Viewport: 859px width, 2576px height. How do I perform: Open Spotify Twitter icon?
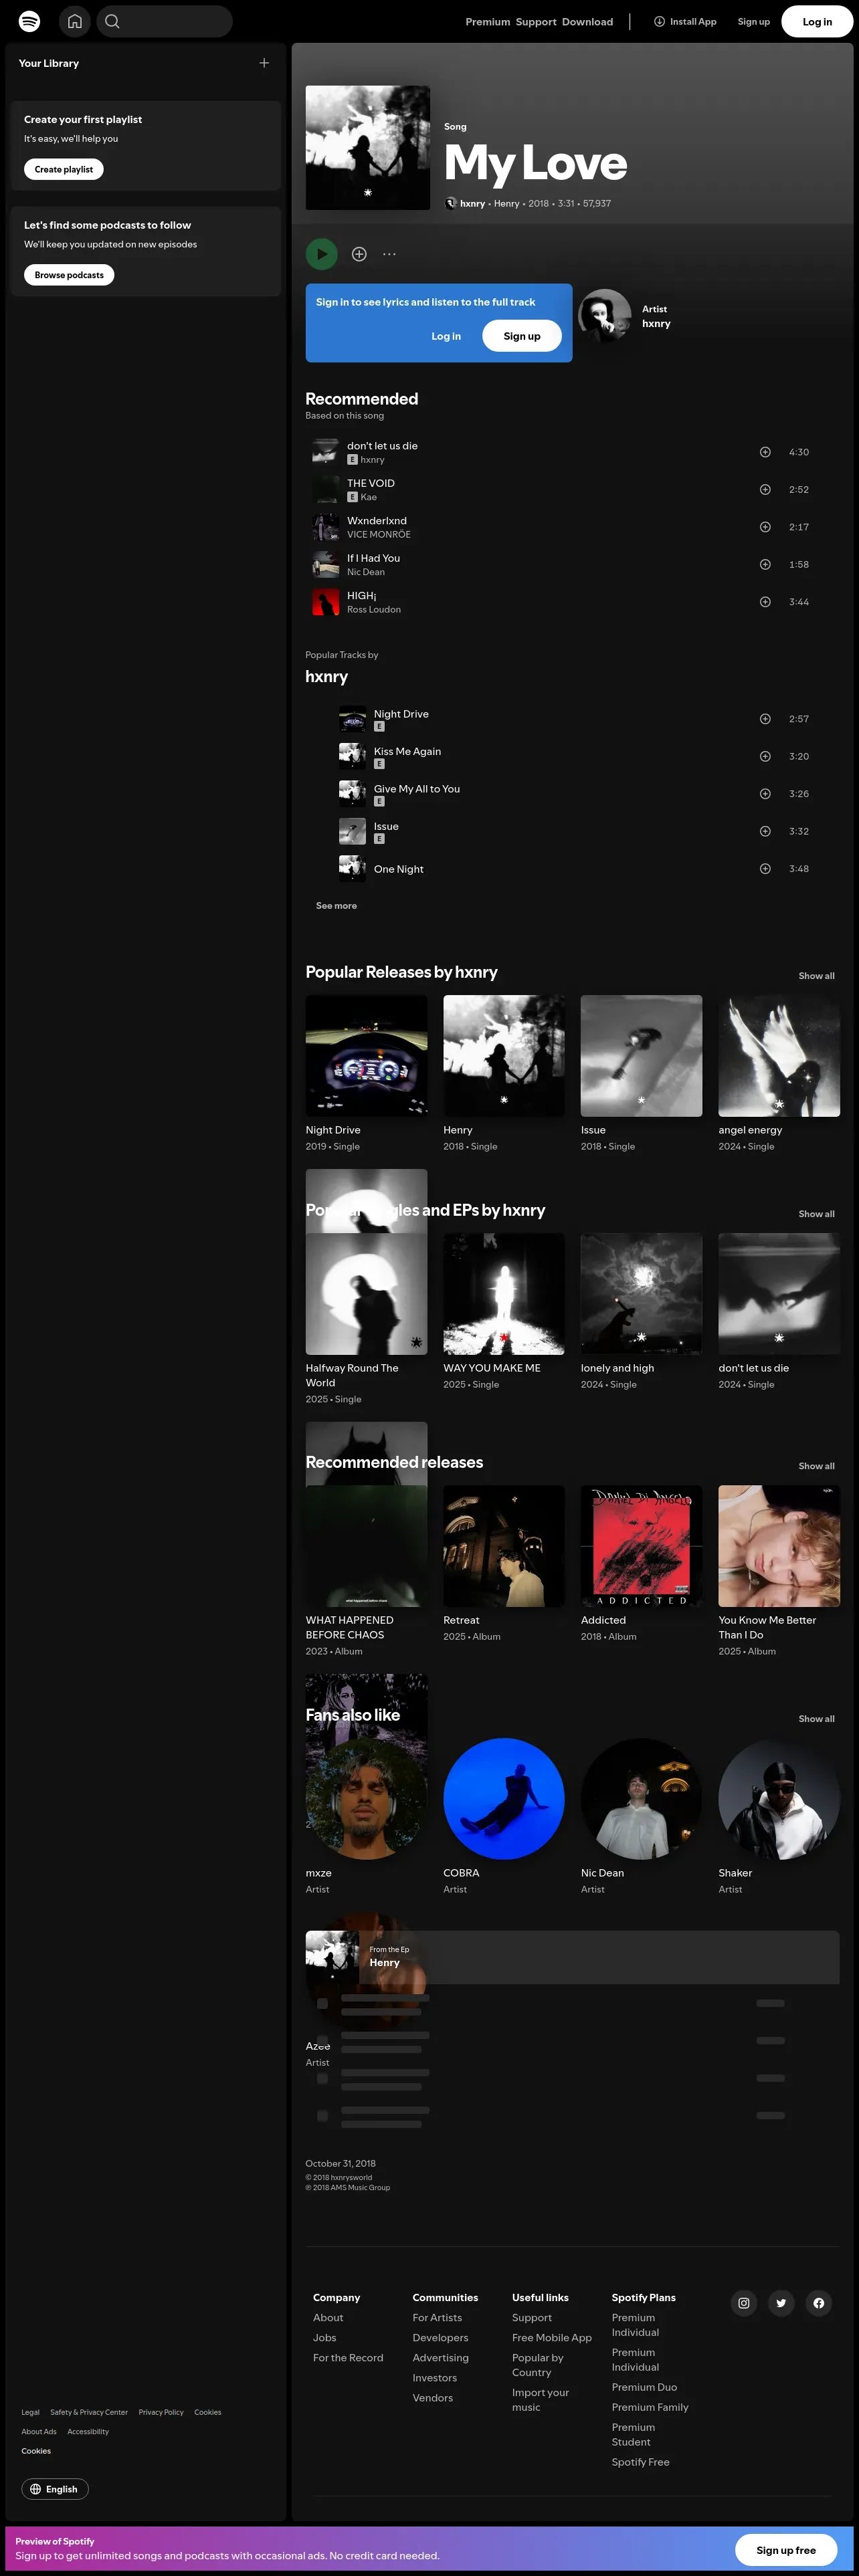click(x=781, y=2303)
